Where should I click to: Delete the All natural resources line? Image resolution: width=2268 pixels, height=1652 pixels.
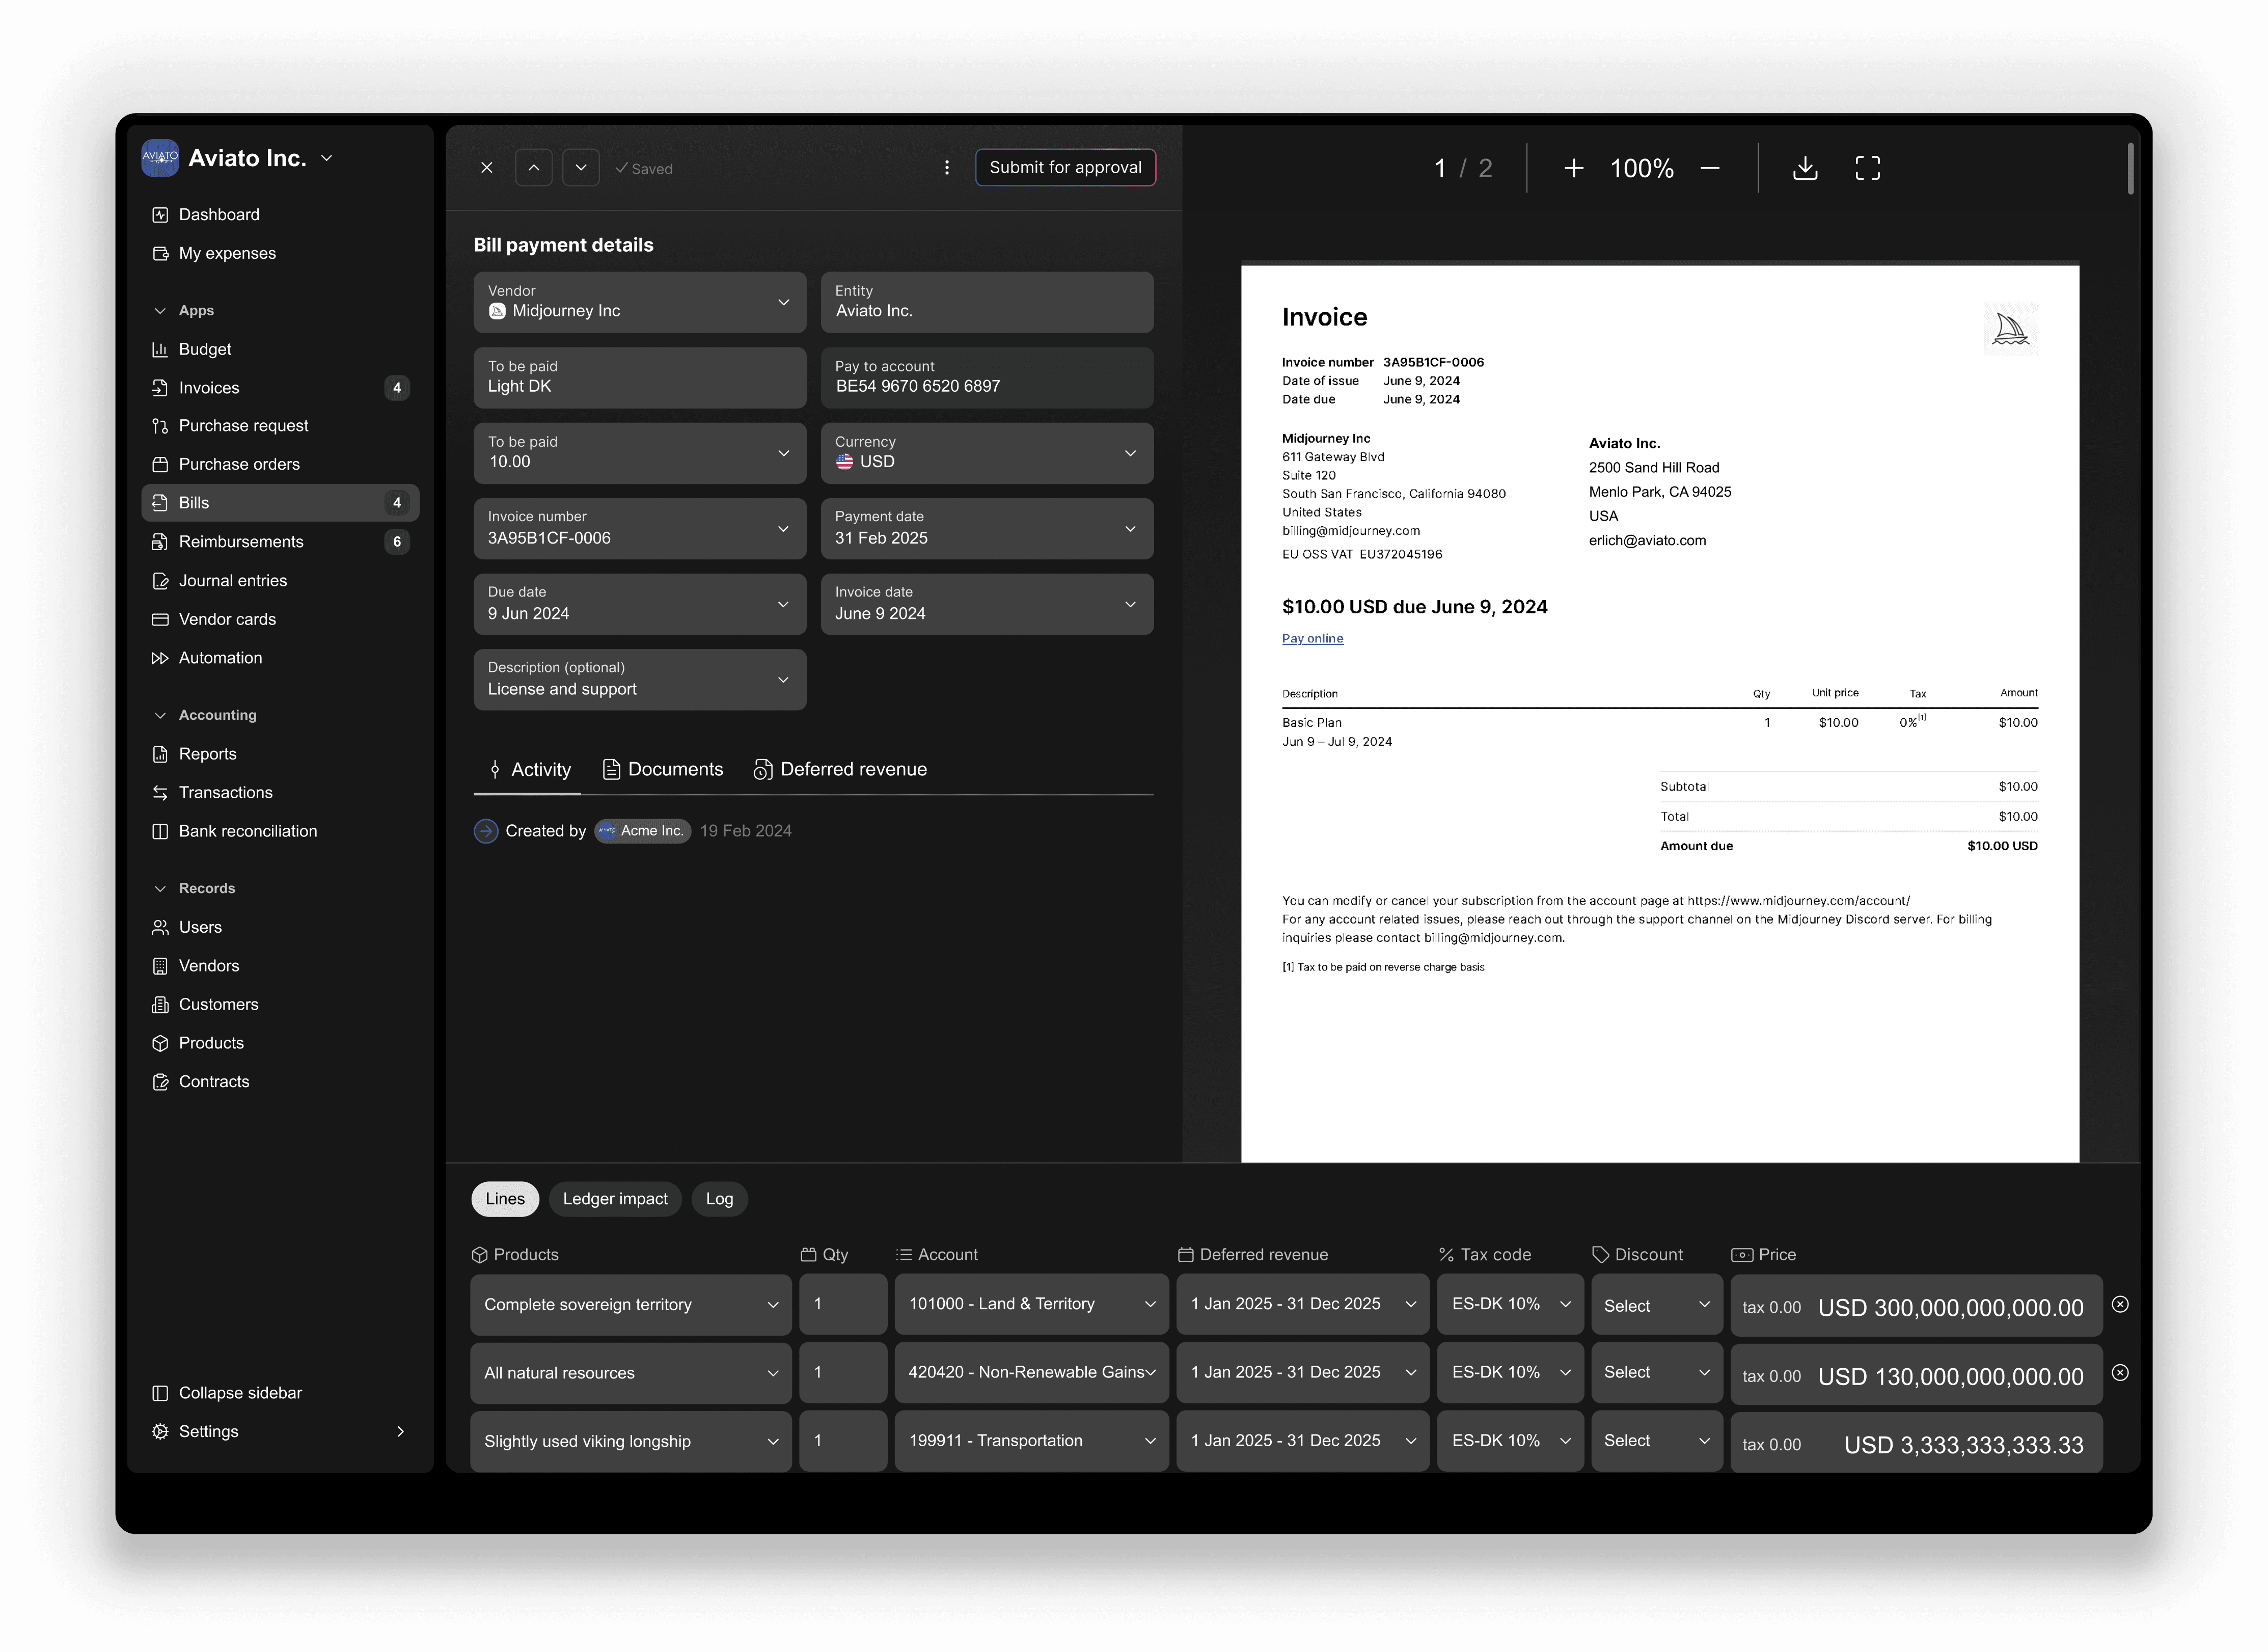2119,1372
